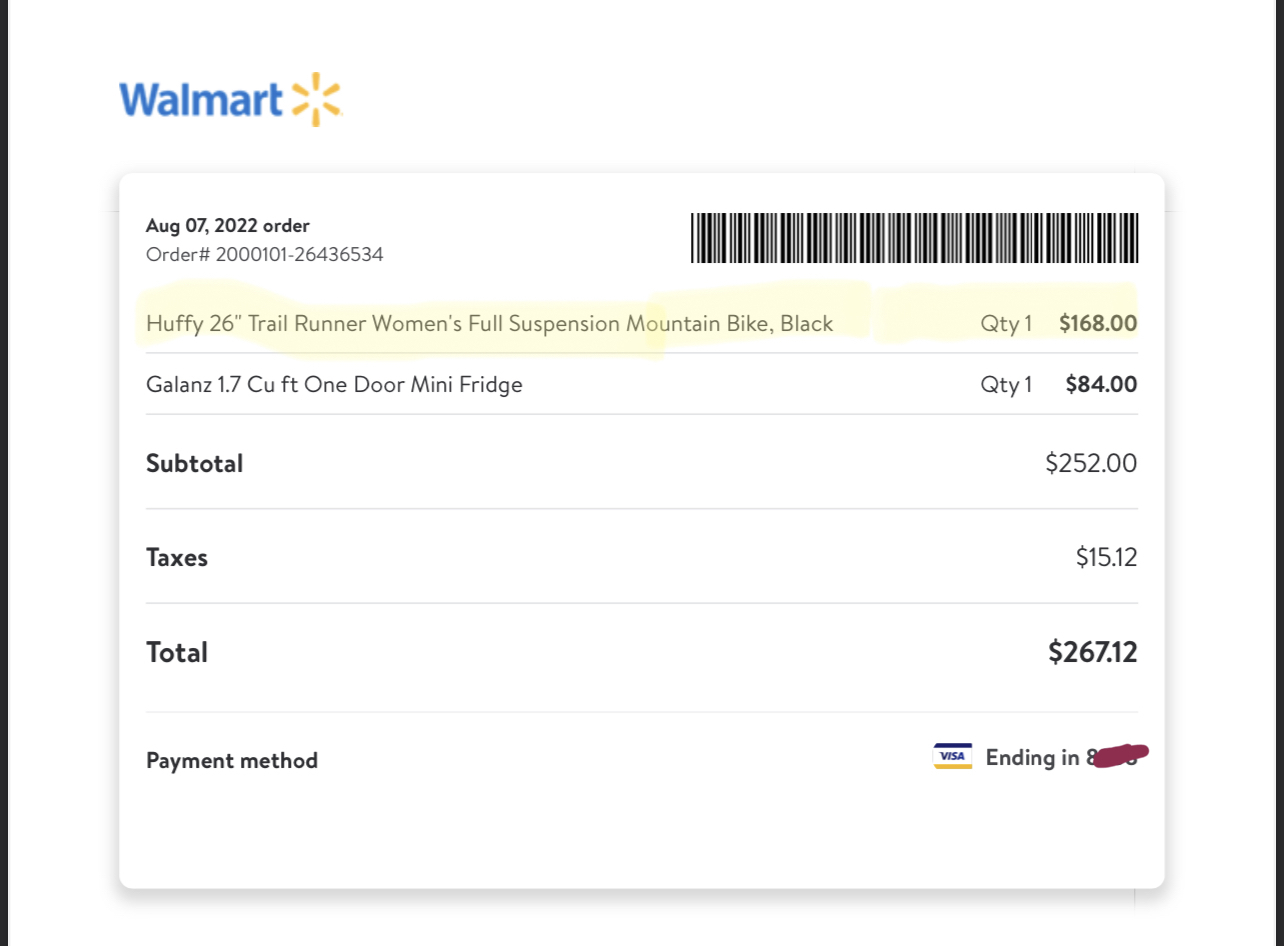Click the $15.12 tax amount

(x=1106, y=558)
